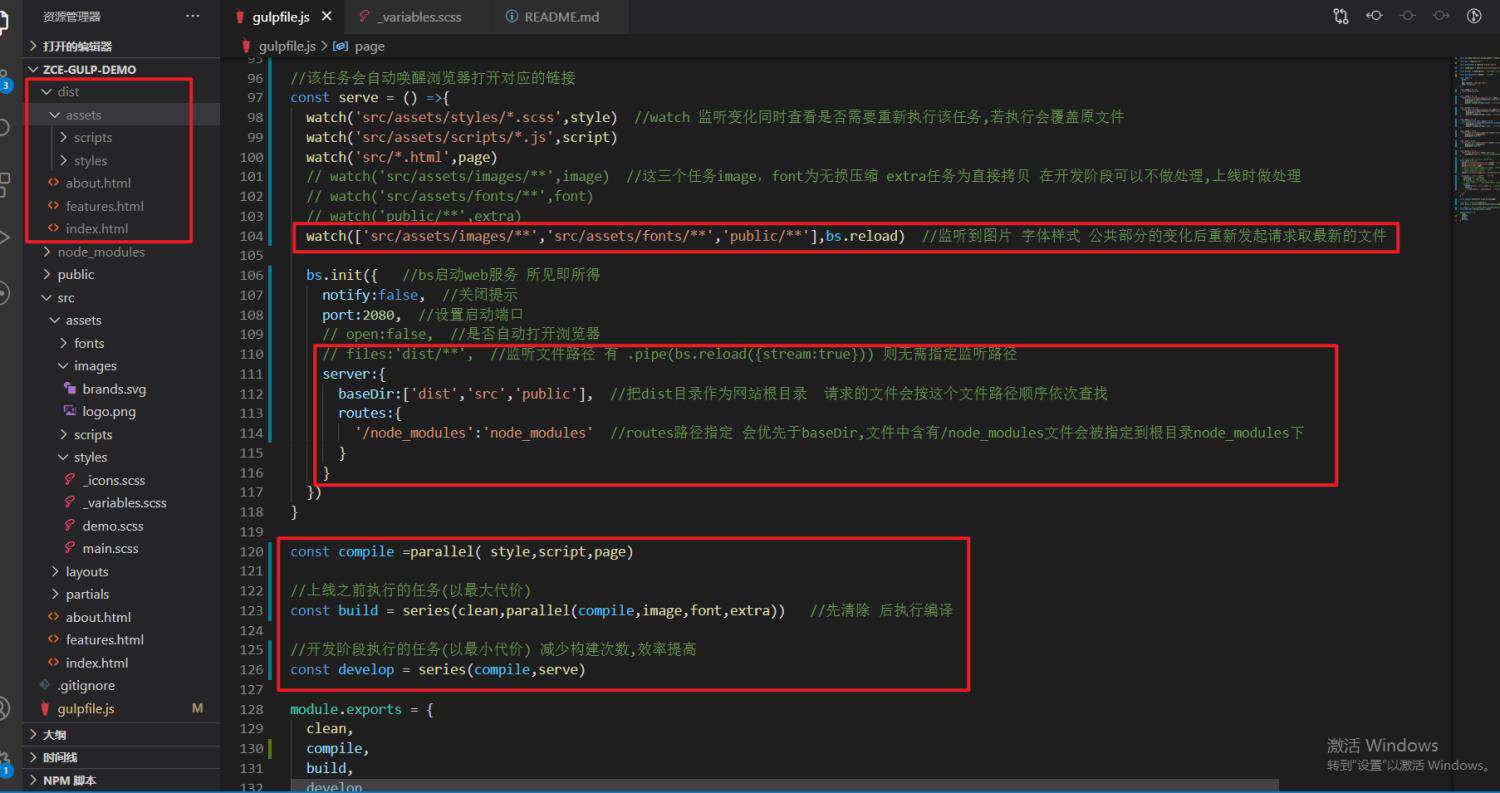Click the svg icon beside brands.svg
Screen dimensions: 1500x793
70,388
